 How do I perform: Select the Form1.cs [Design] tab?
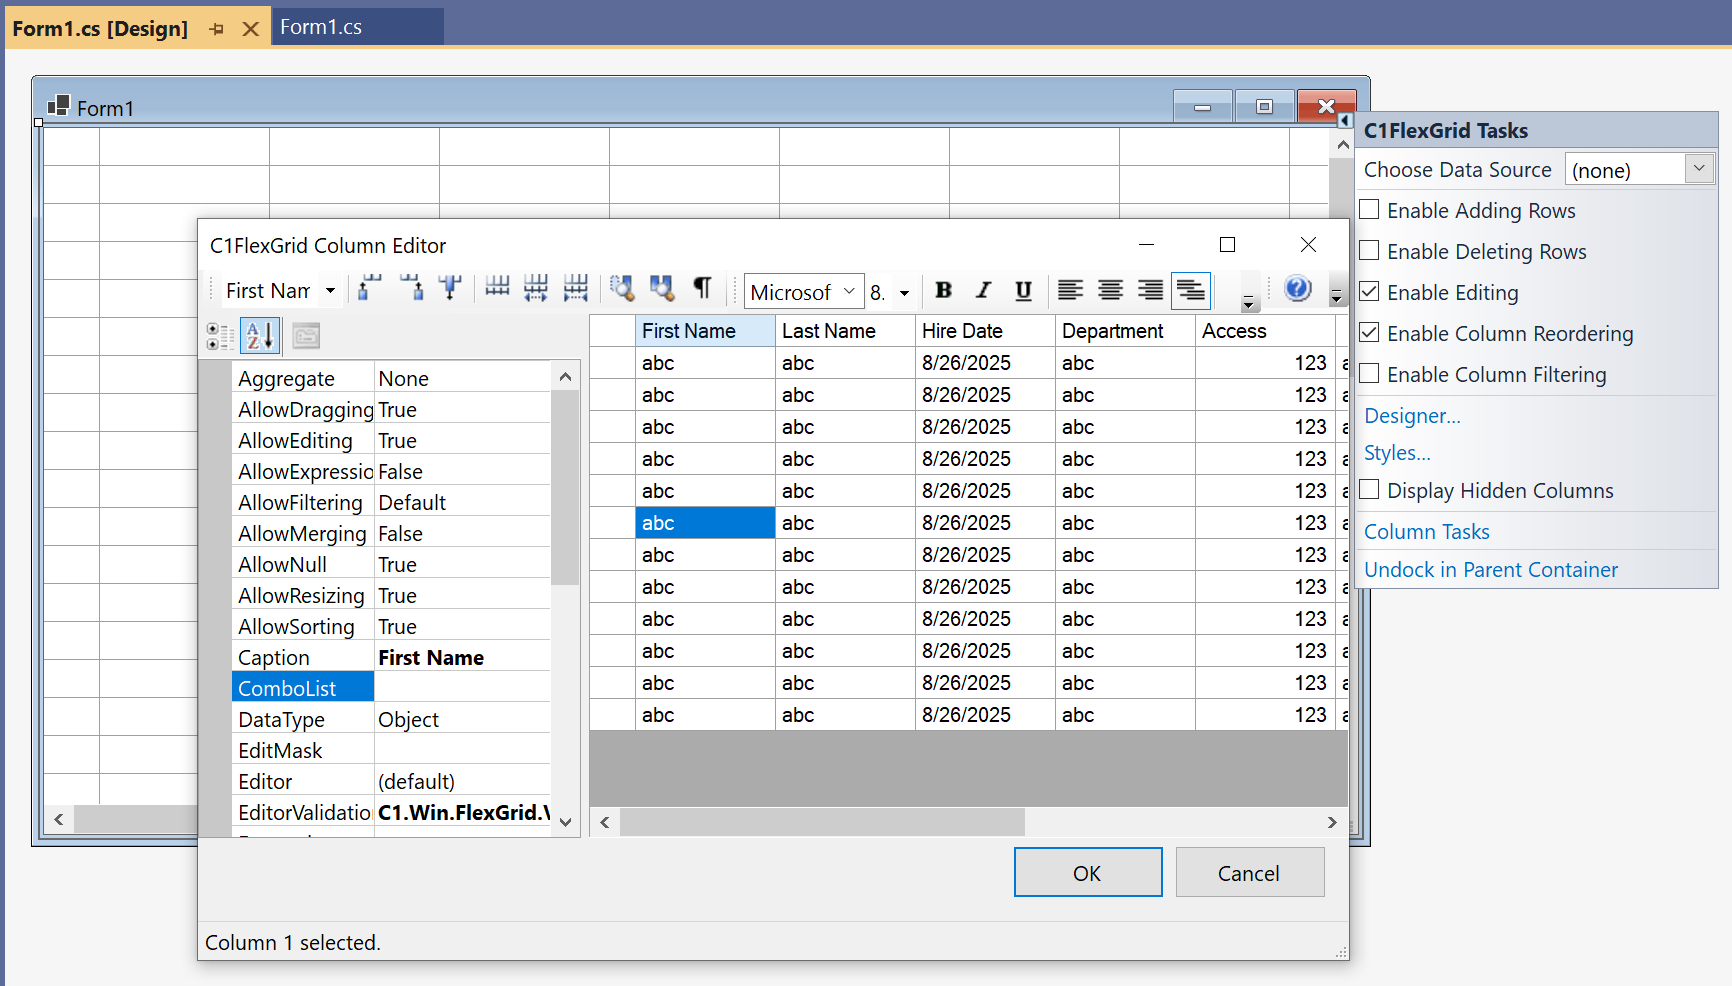(x=100, y=27)
